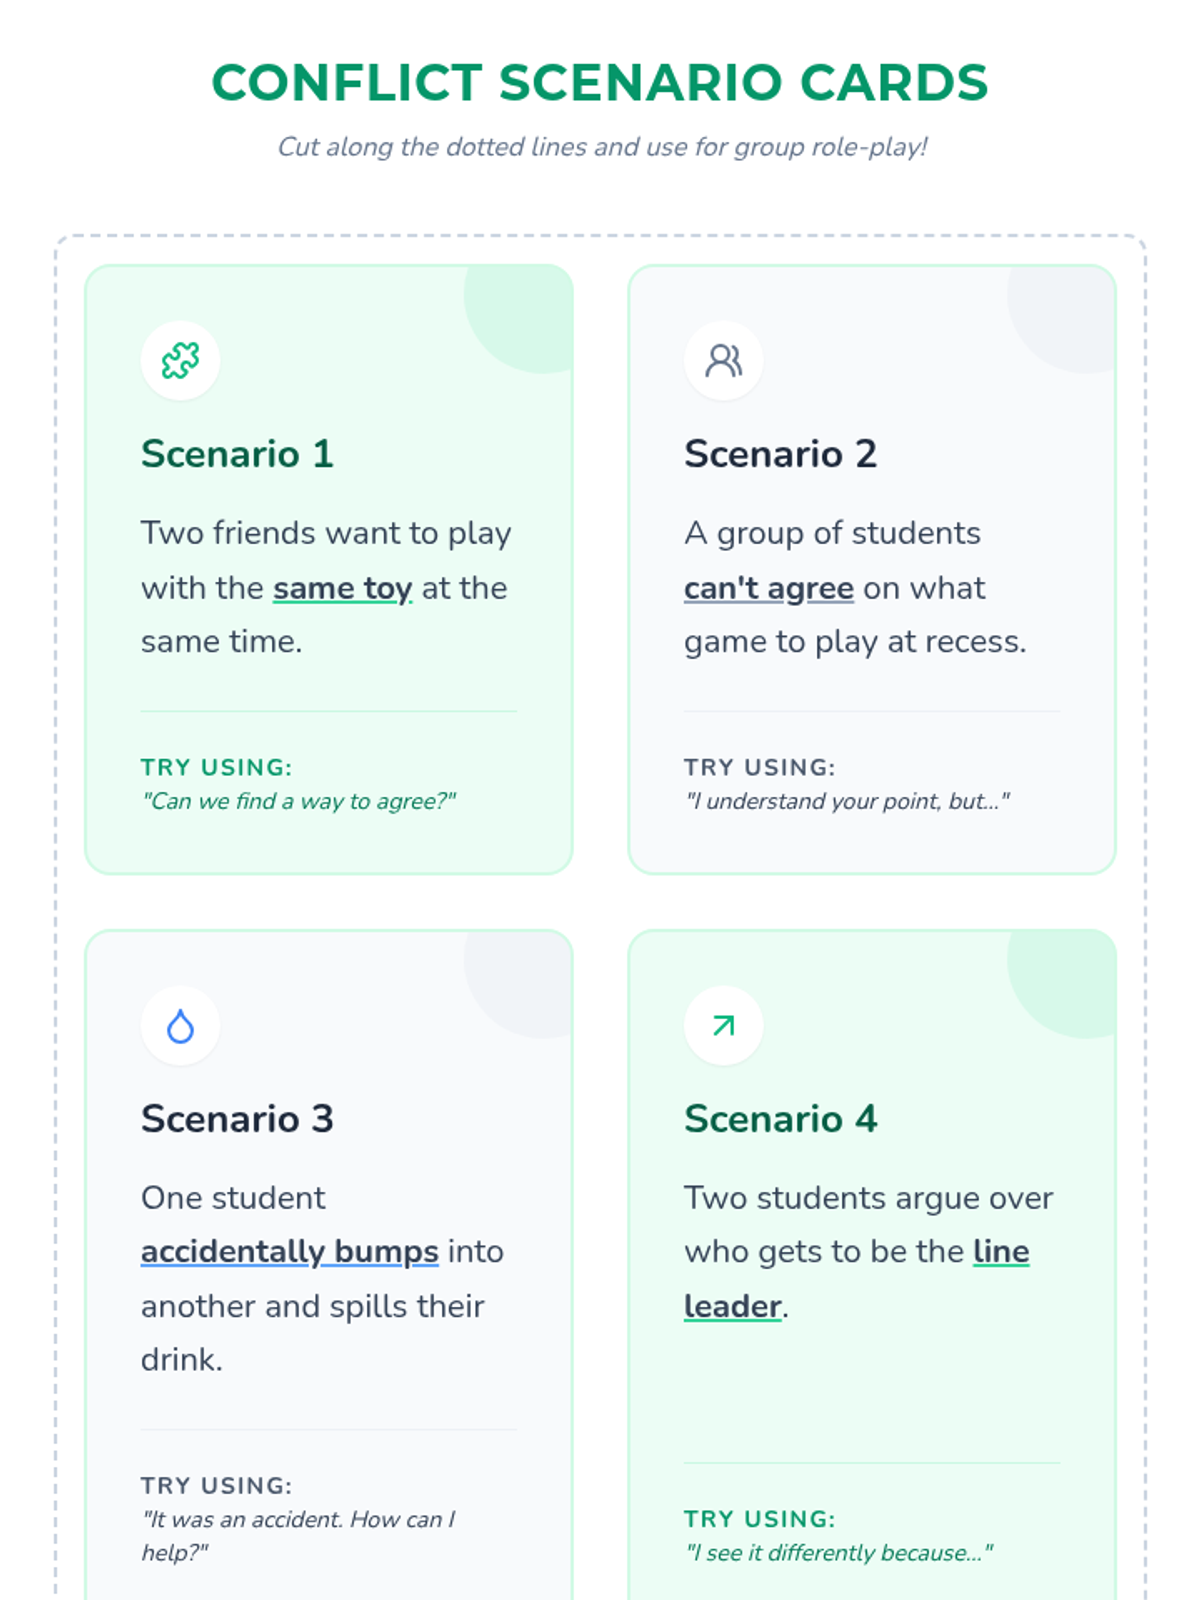1200x1600 pixels.
Task: Click the water droplet icon in Scenario 3
Action: coord(180,1026)
